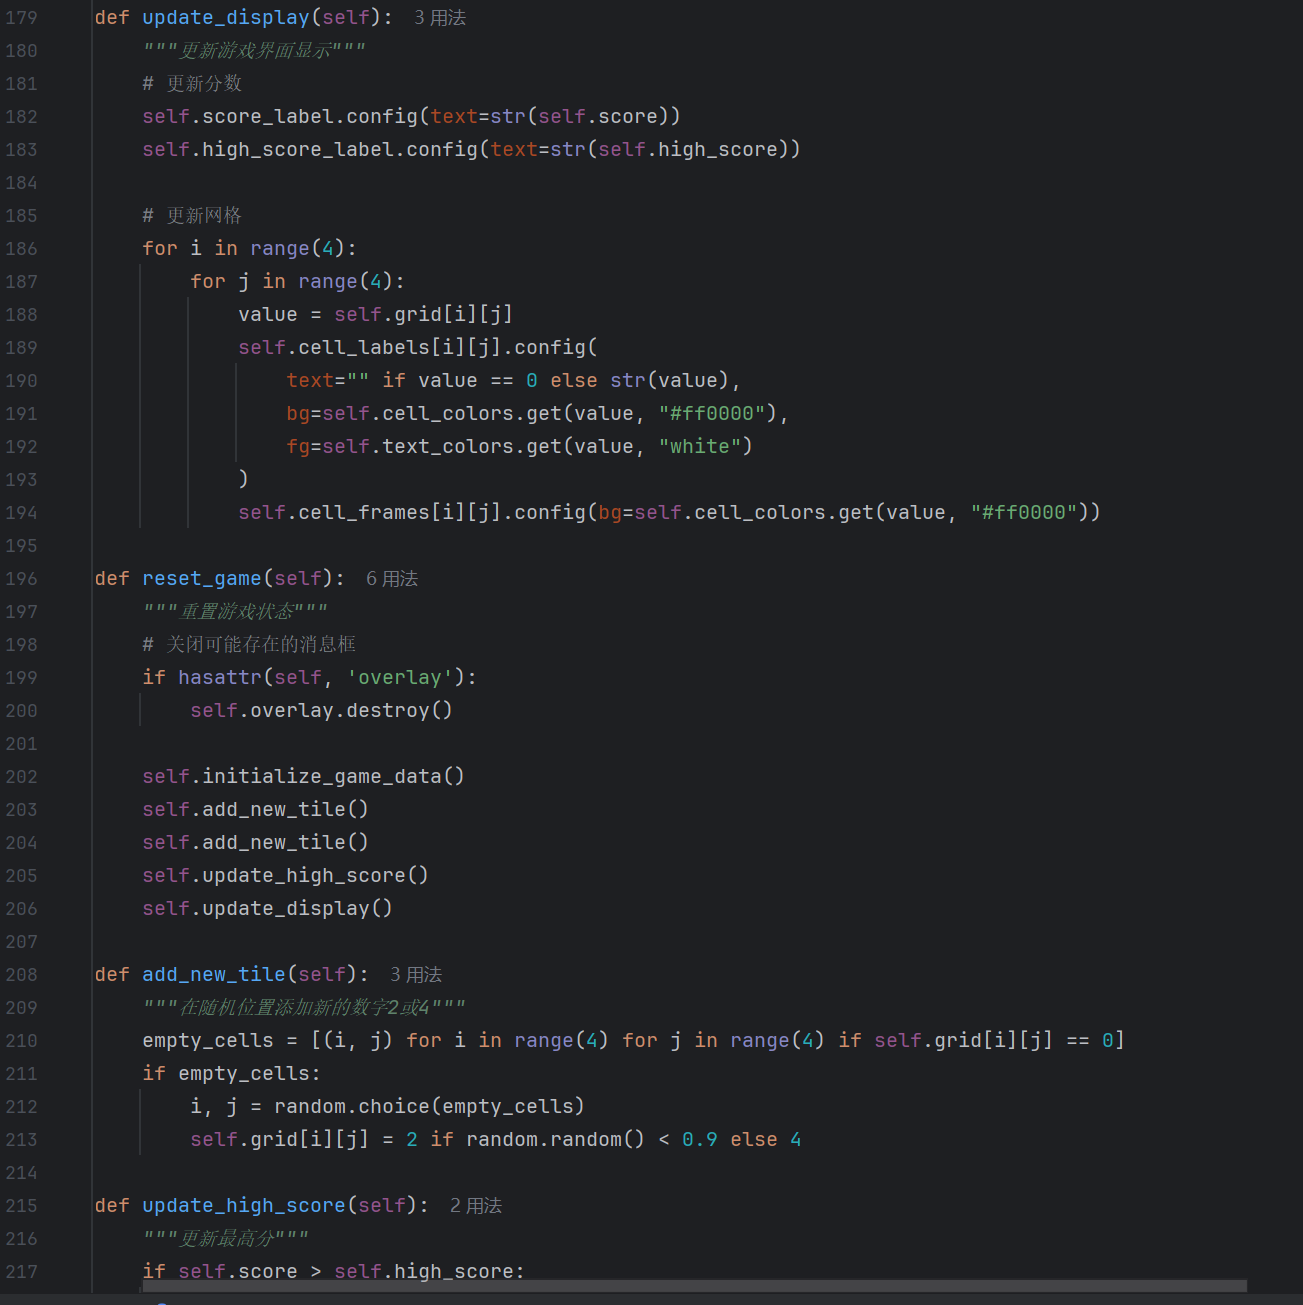Open the "3 用法" usages hint beside update_display
The height and width of the screenshot is (1305, 1303).
coord(440,18)
